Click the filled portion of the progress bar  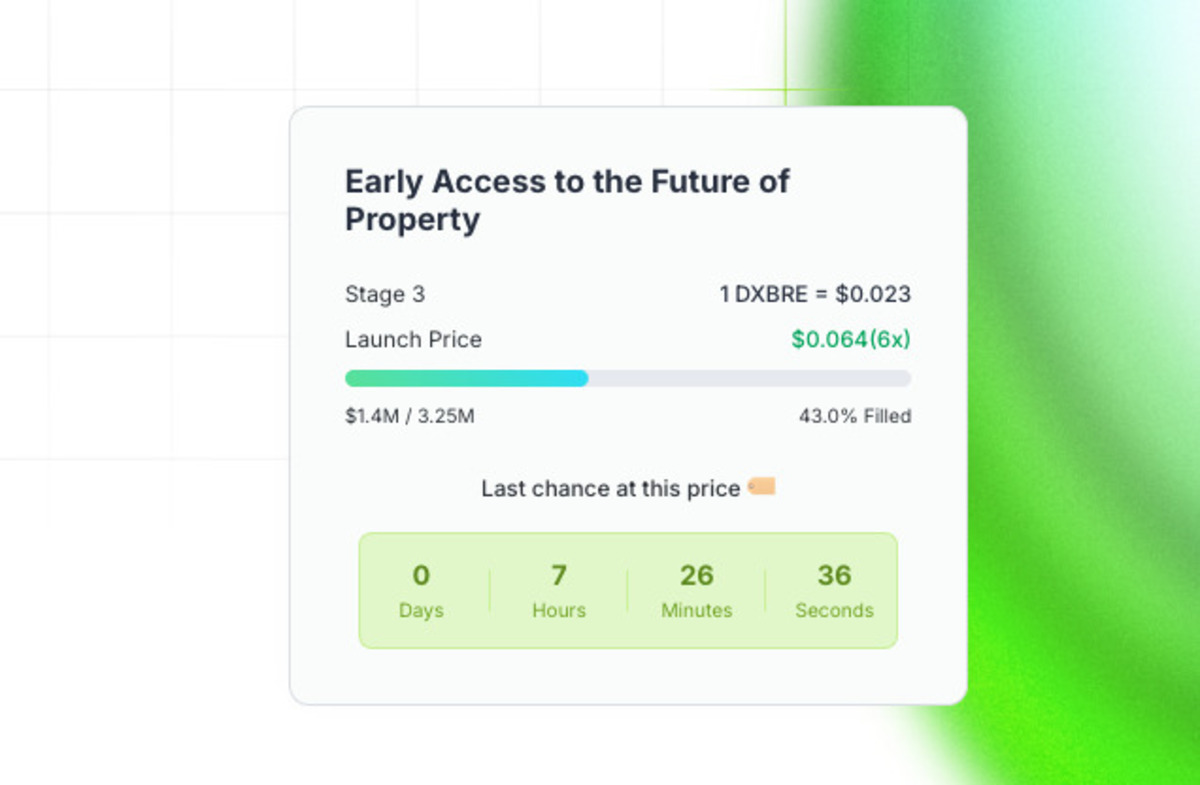coord(466,378)
